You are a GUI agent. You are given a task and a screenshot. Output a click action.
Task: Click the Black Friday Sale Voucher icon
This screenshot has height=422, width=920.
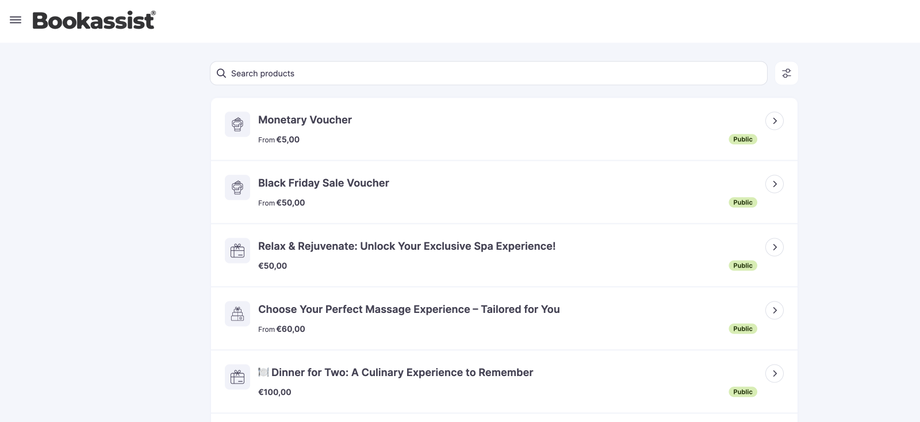[237, 188]
